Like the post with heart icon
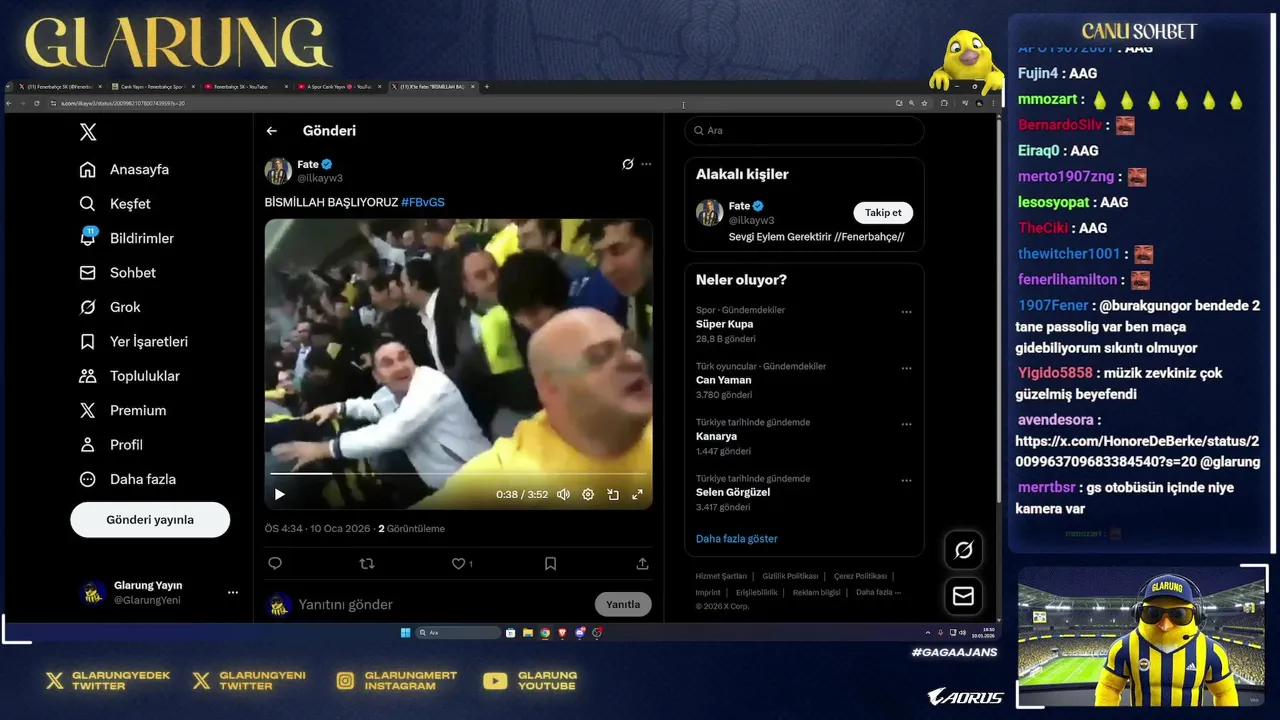1280x720 pixels. [458, 564]
